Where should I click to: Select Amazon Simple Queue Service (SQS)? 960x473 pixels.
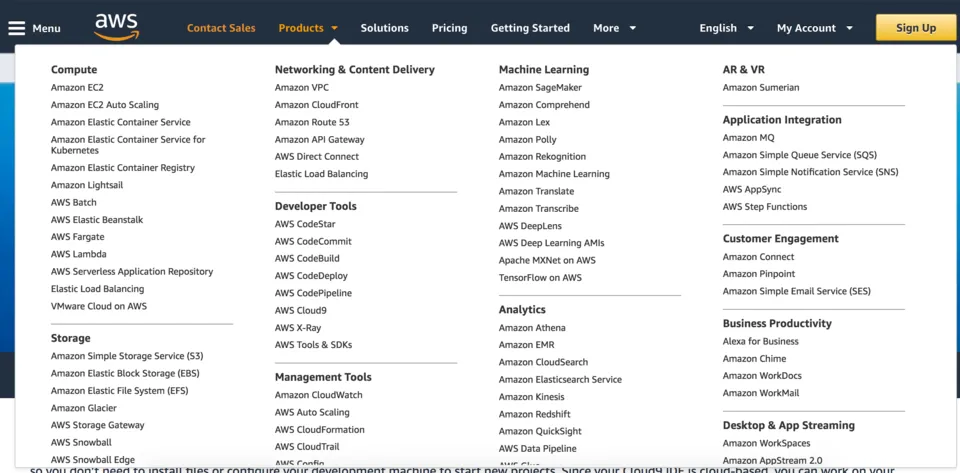click(x=800, y=155)
